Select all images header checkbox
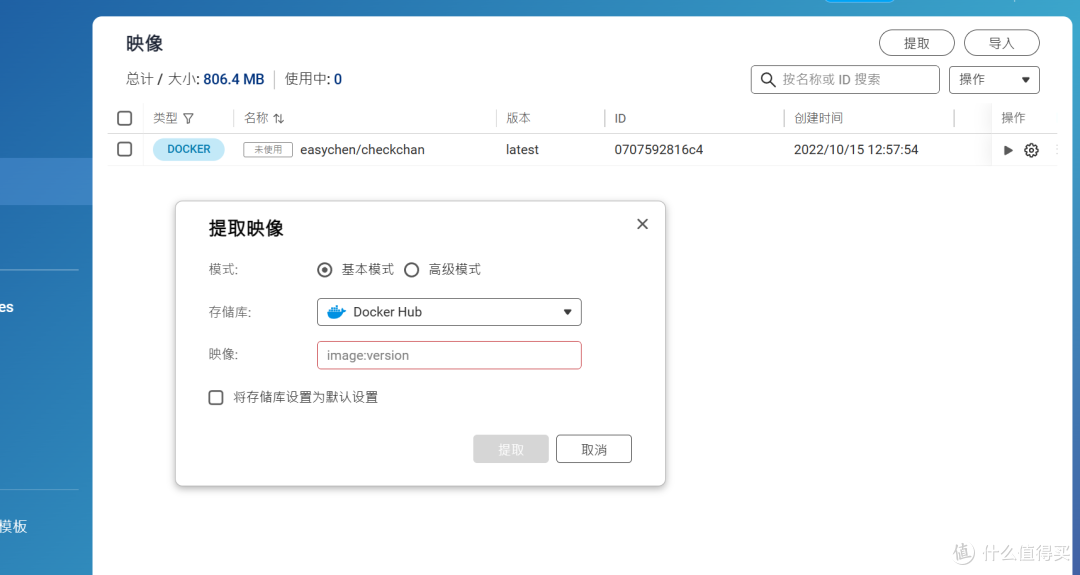 (x=125, y=118)
